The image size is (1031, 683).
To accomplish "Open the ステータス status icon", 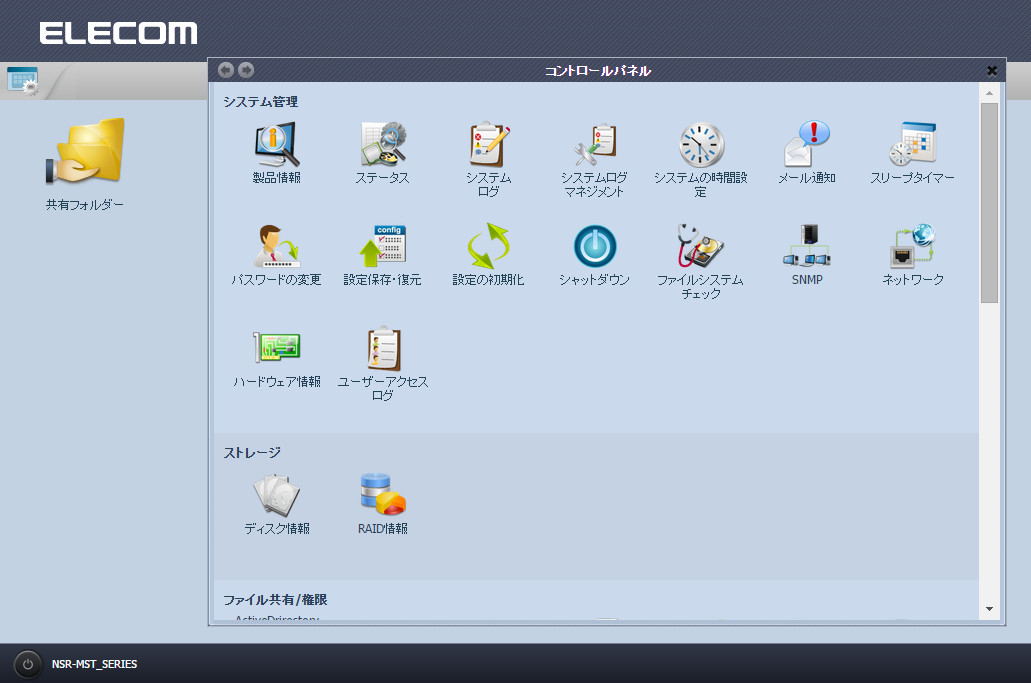I will click(x=383, y=144).
